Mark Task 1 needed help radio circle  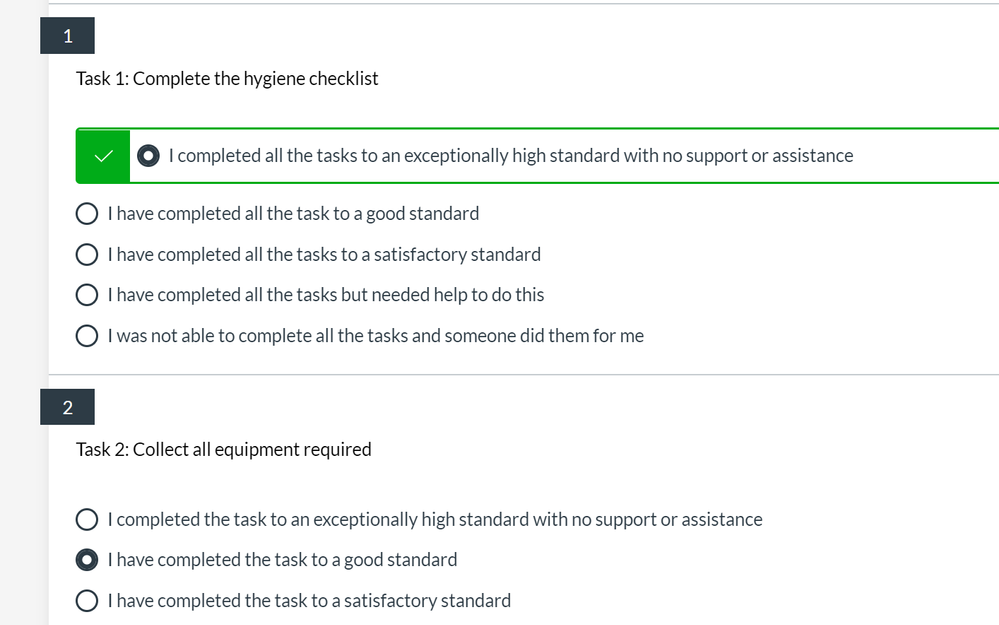87,295
